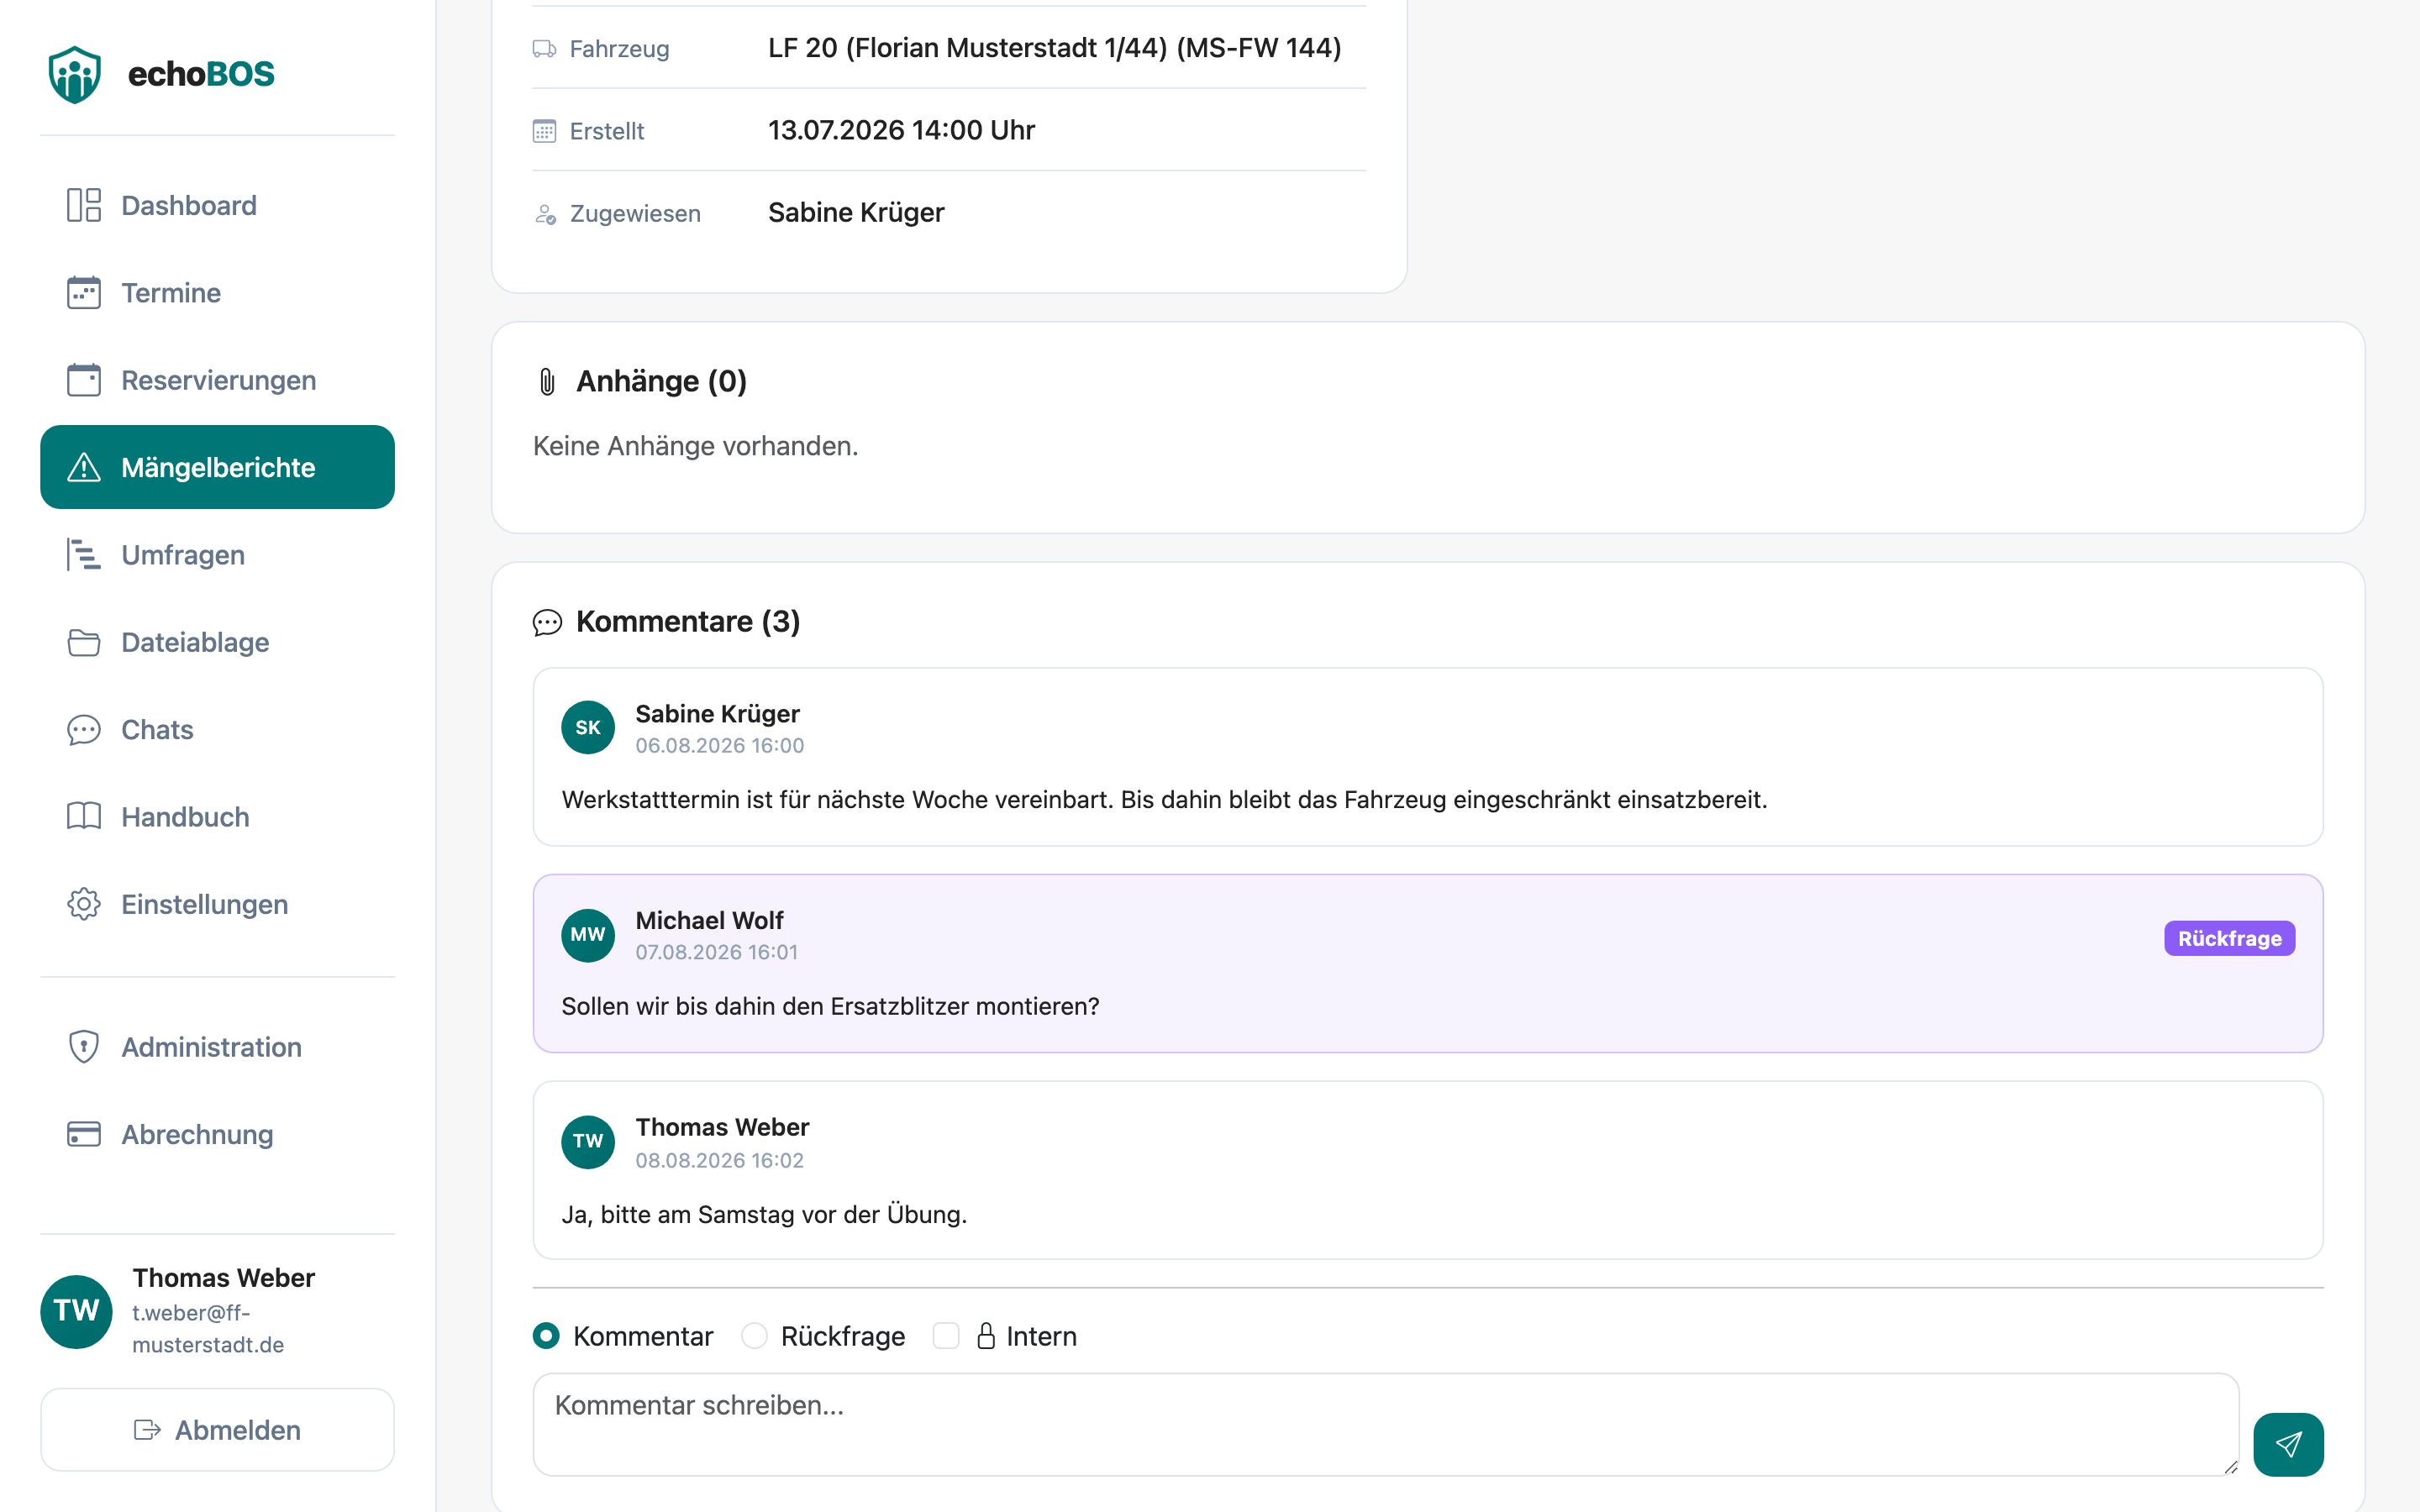Click the echoBOS shield logo
The height and width of the screenshot is (1512, 2420).
pyautogui.click(x=75, y=74)
